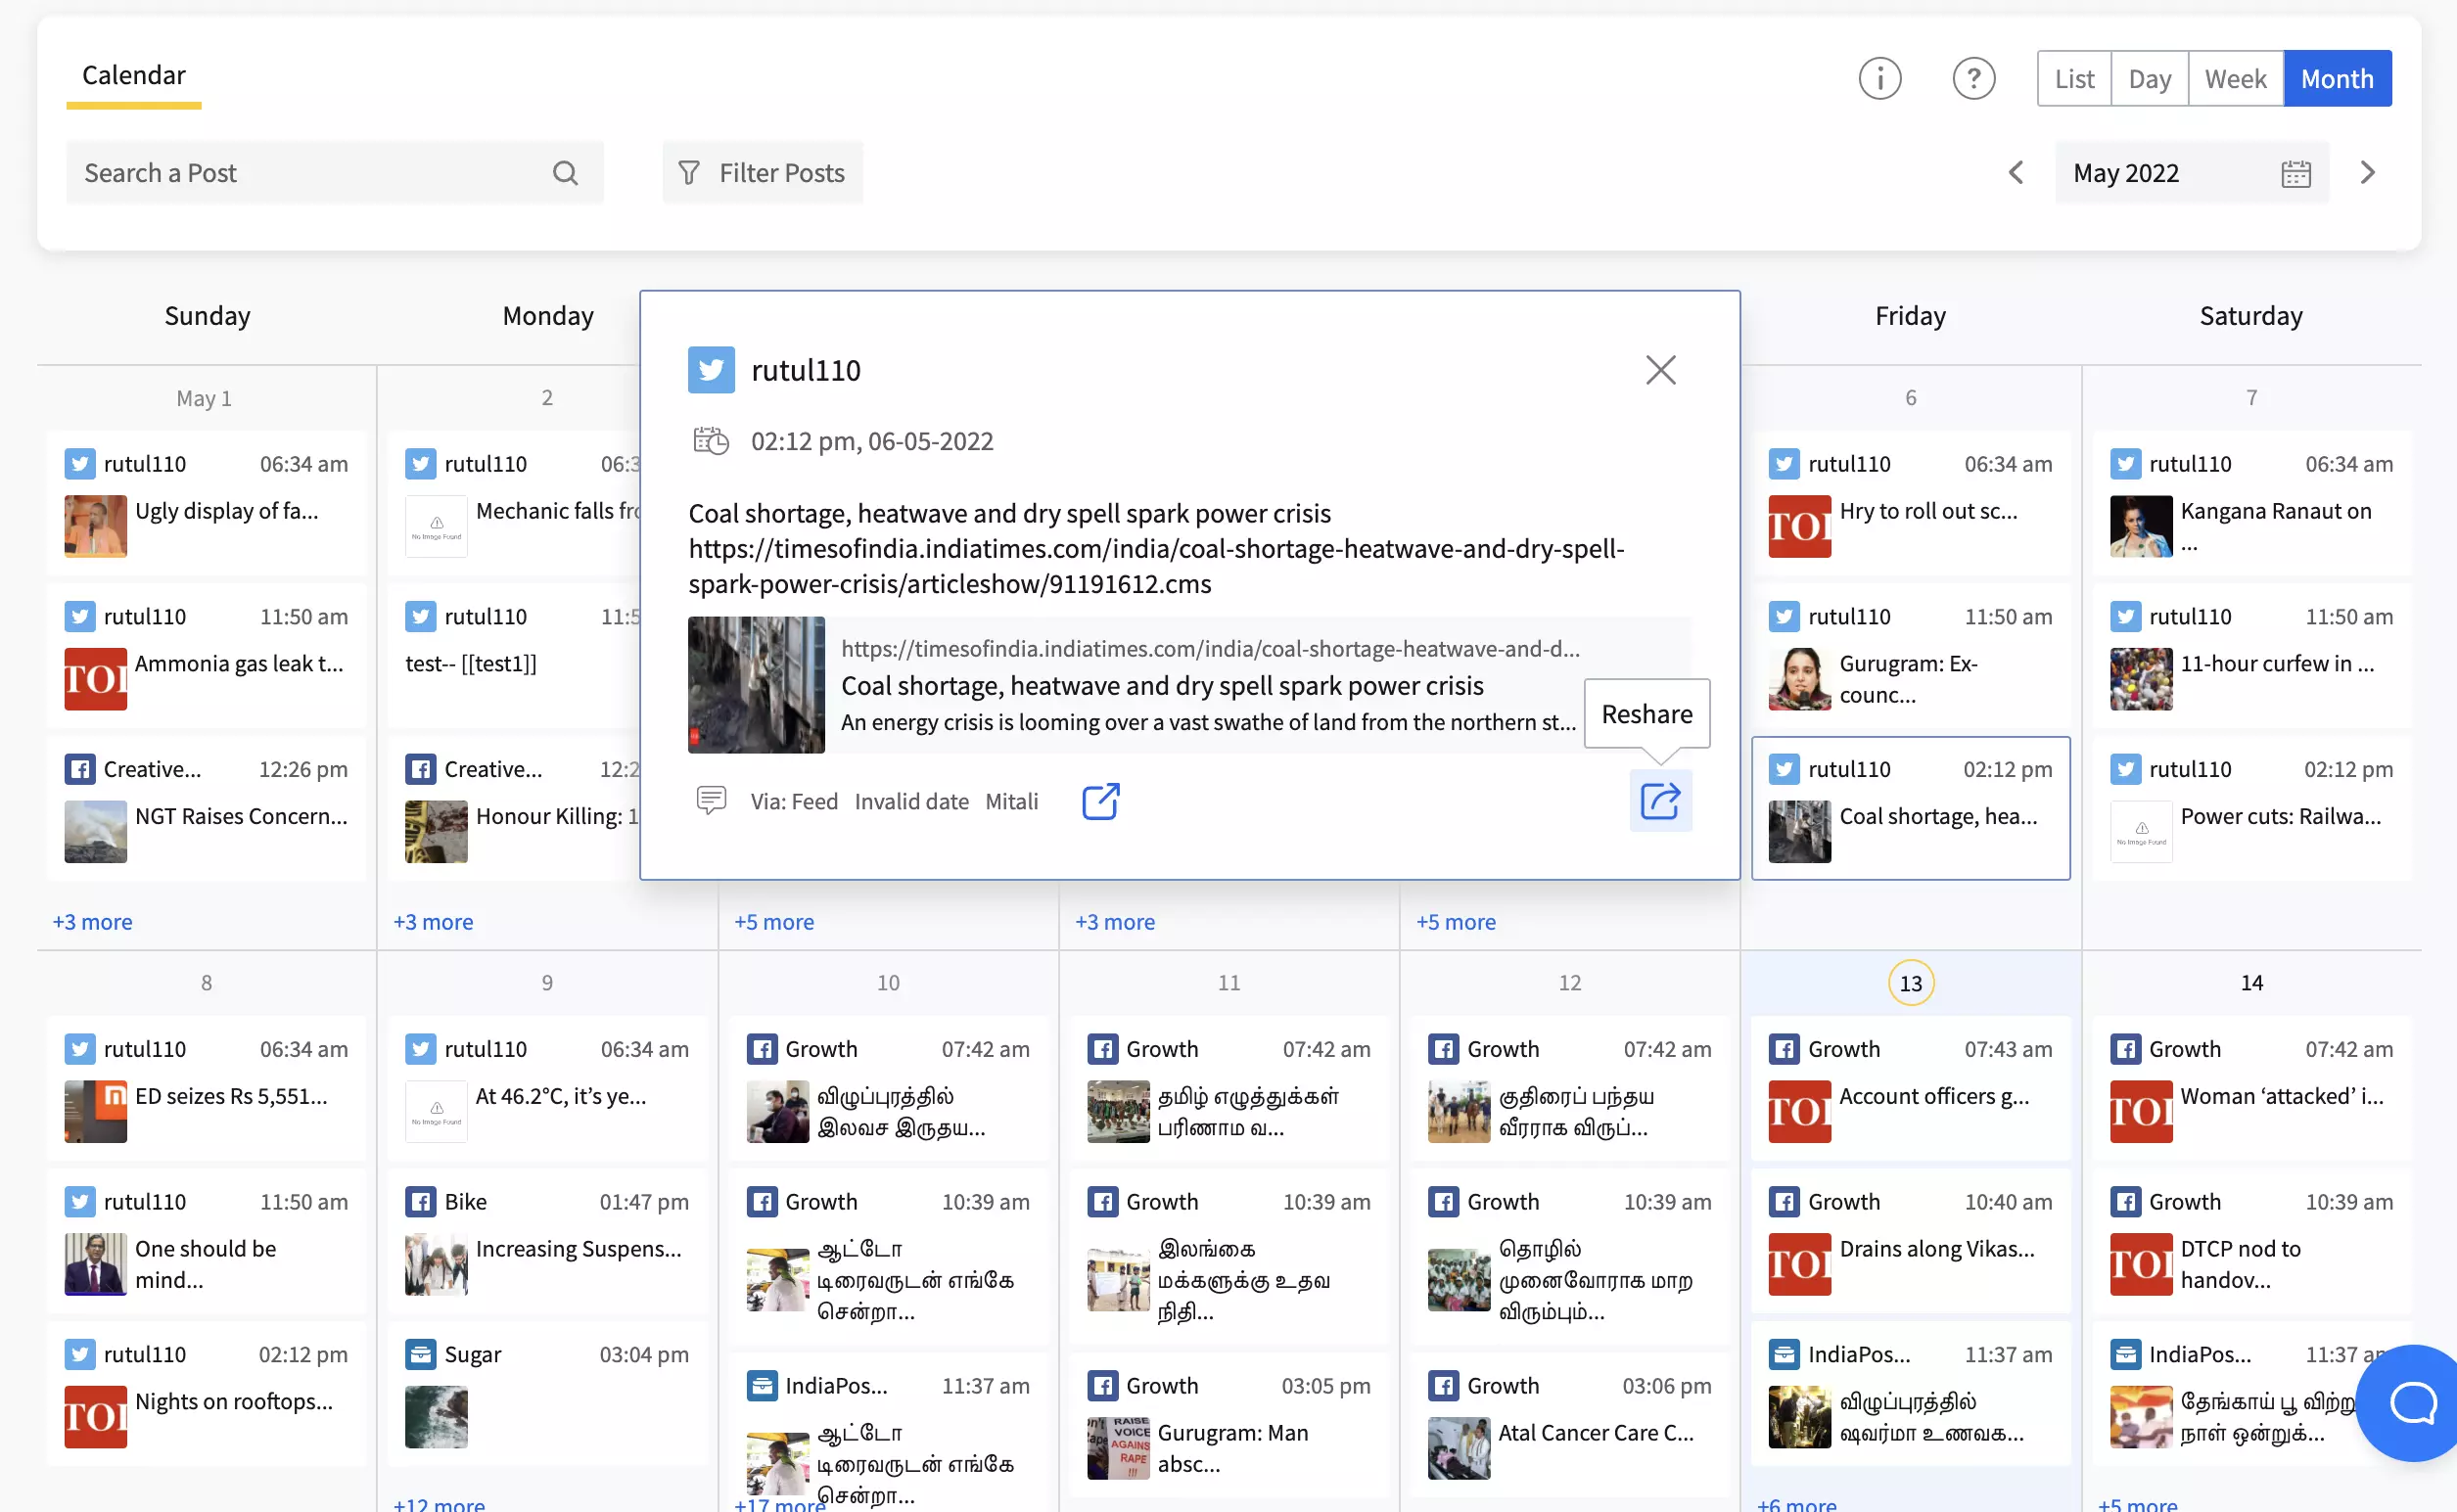Screen dimensions: 2457x1512
Task: Expand +3 more under Wednesday
Action: click(1115, 921)
